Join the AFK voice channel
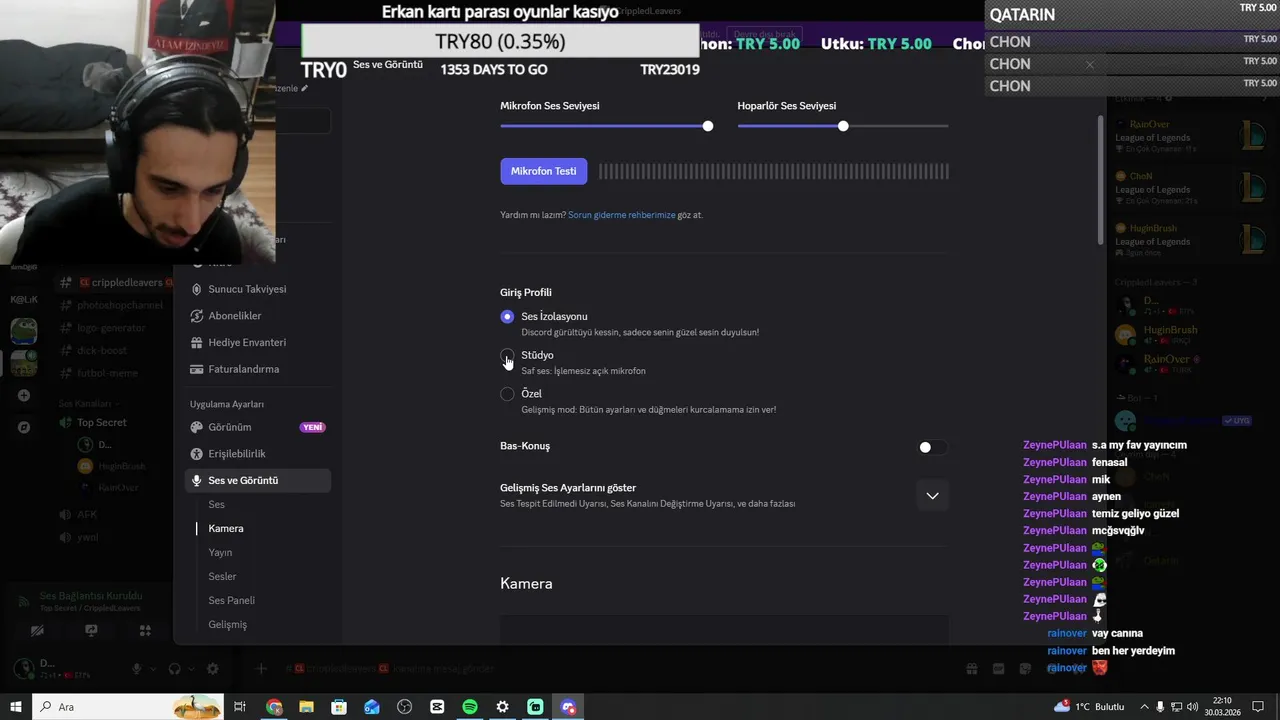 (87, 514)
